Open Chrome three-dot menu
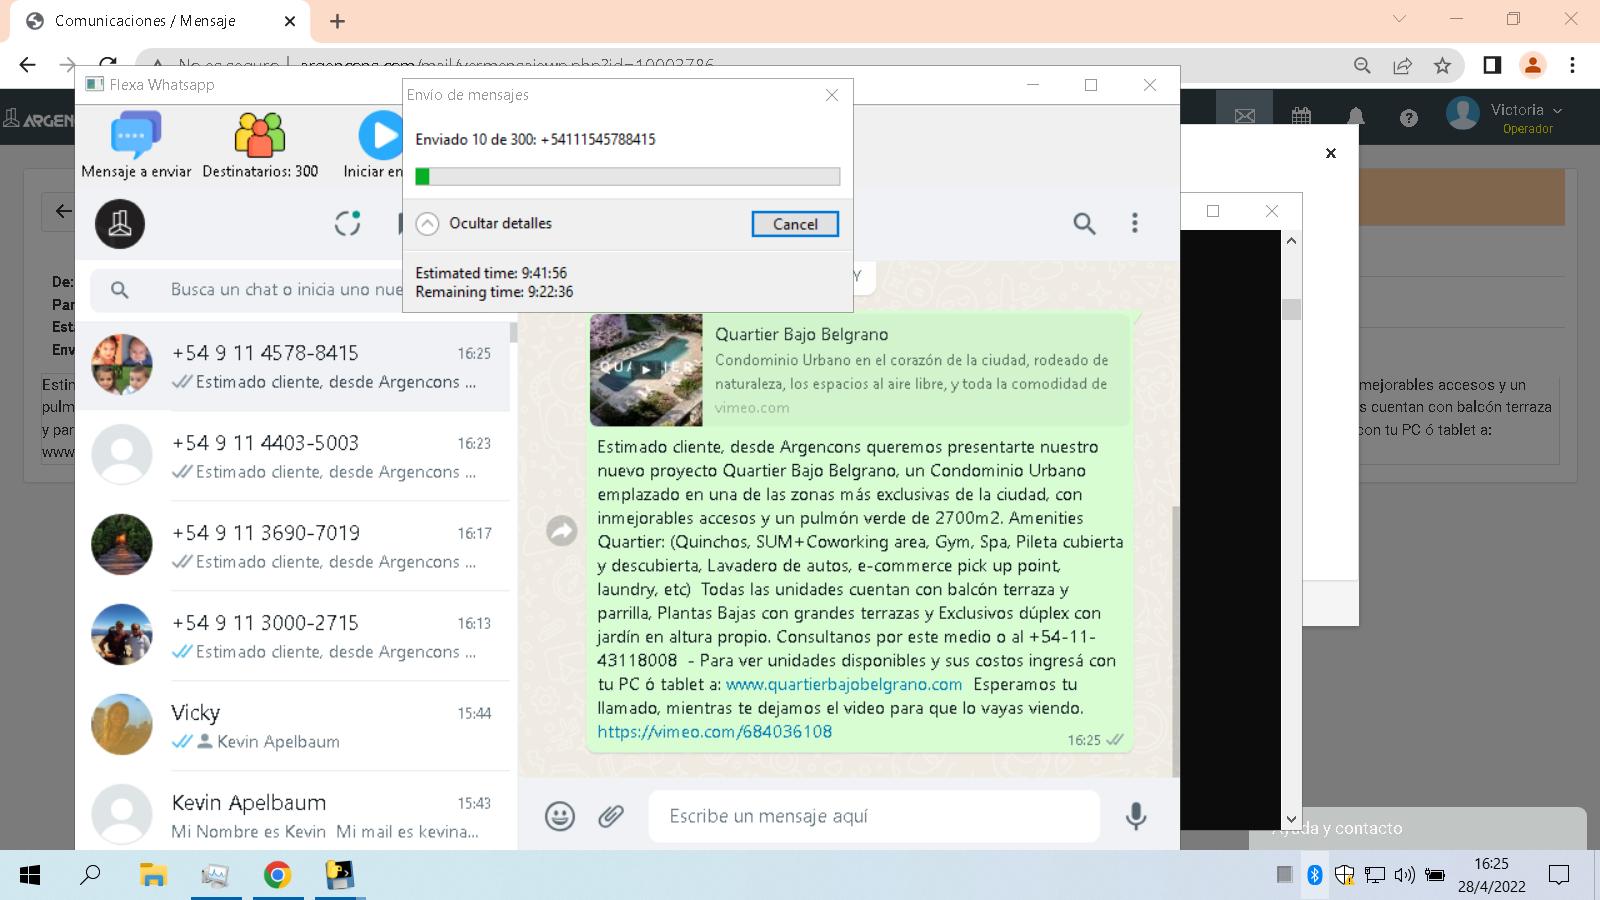The width and height of the screenshot is (1600, 900). pyautogui.click(x=1572, y=65)
